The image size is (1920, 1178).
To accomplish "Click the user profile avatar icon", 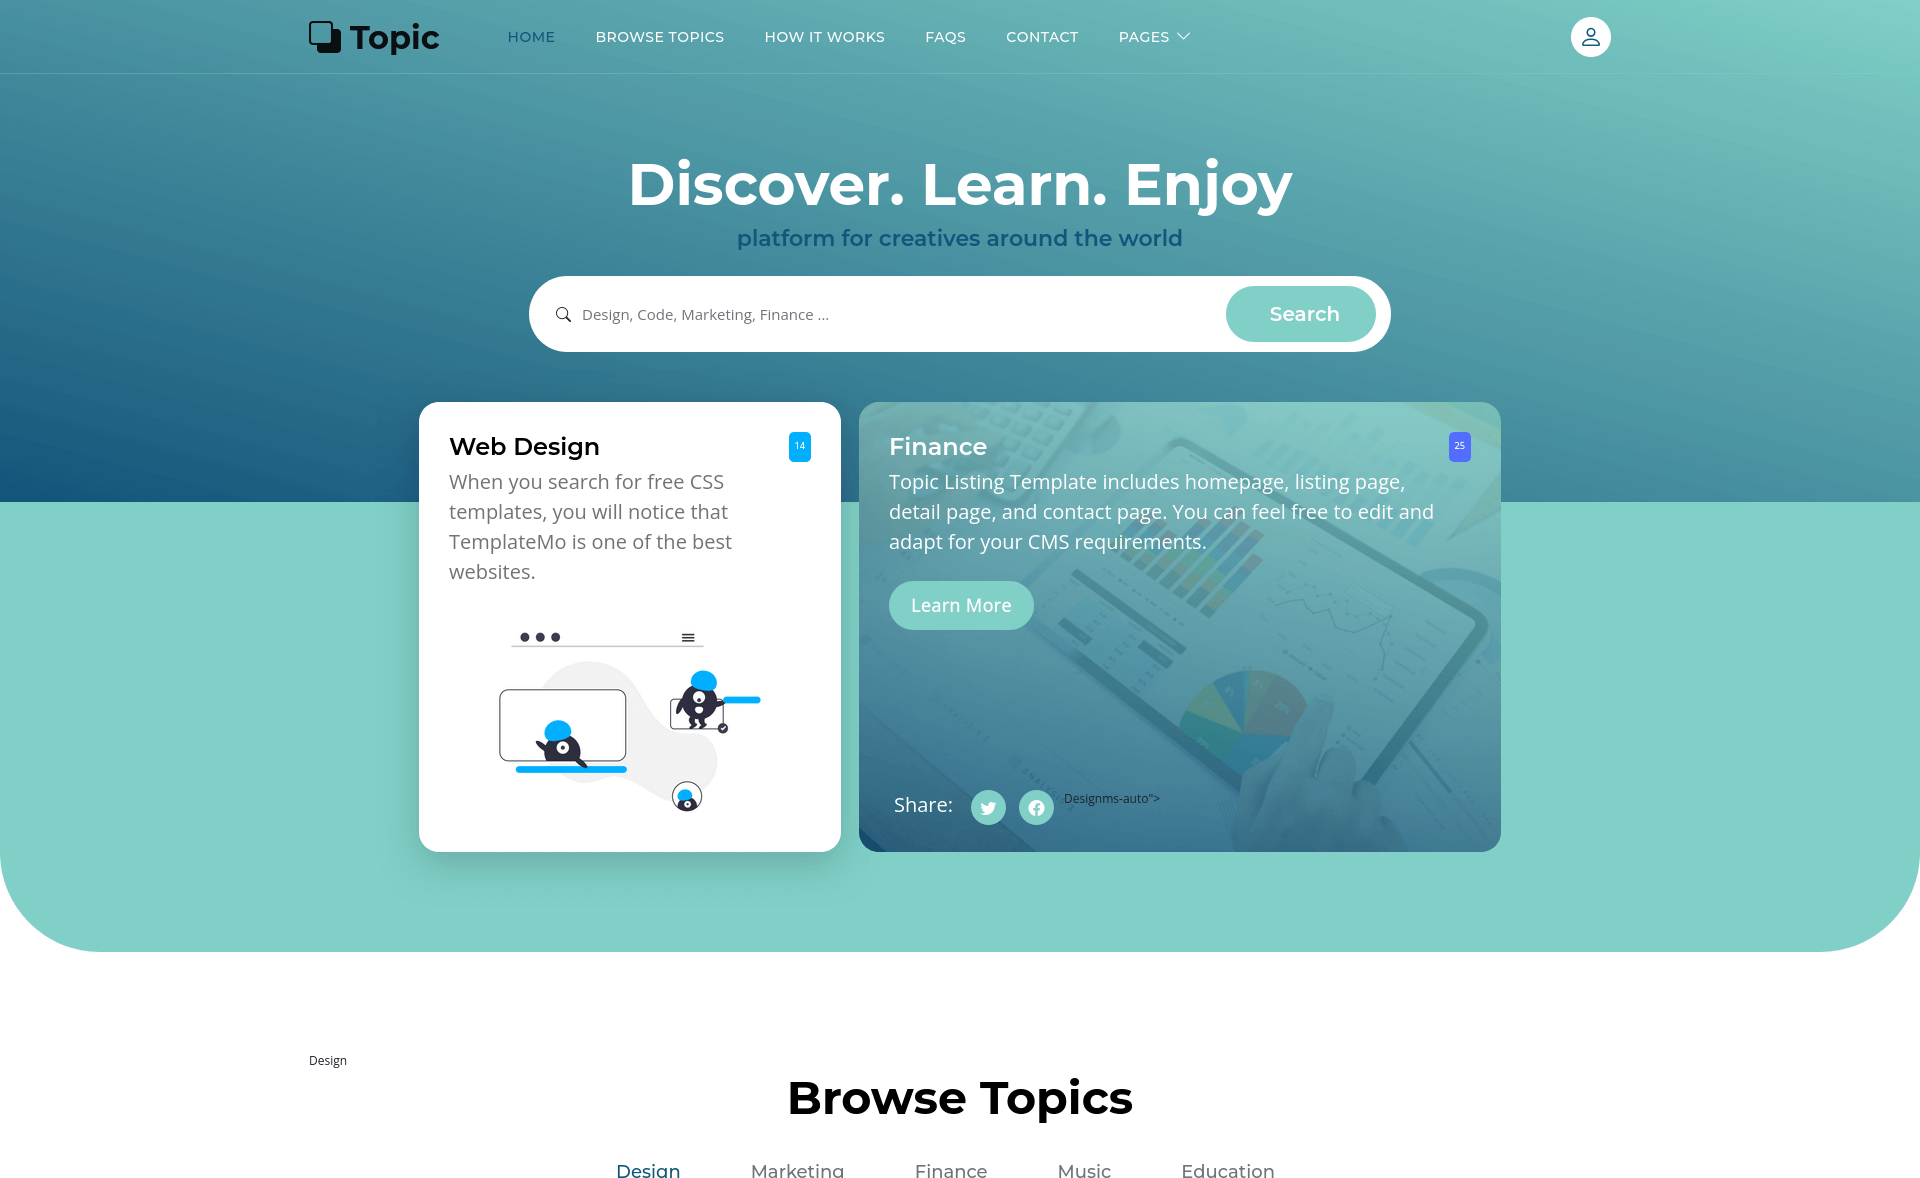I will tap(1589, 37).
